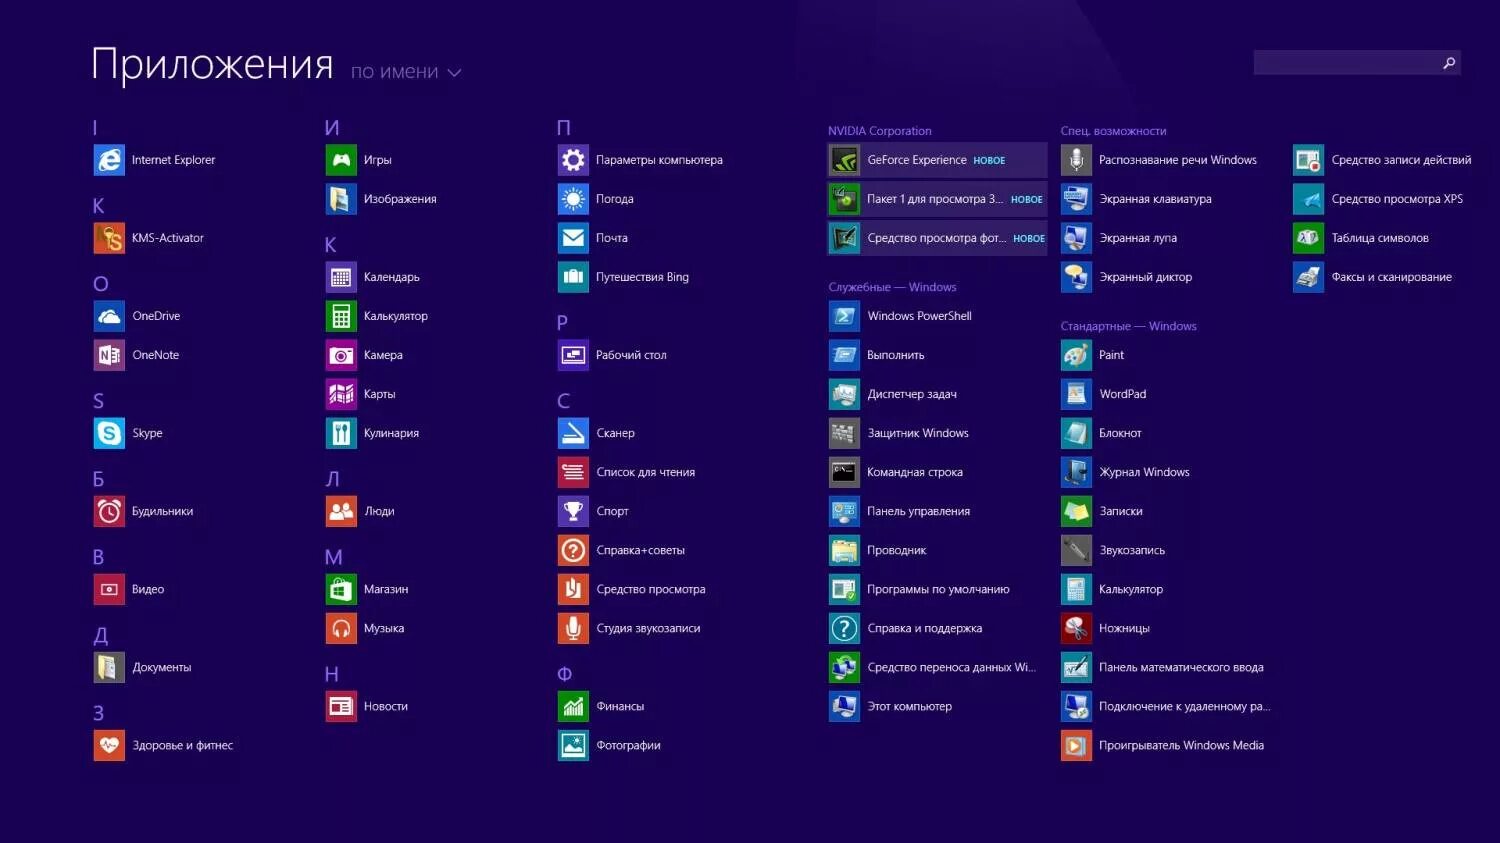Start the Камера app

pos(370,355)
